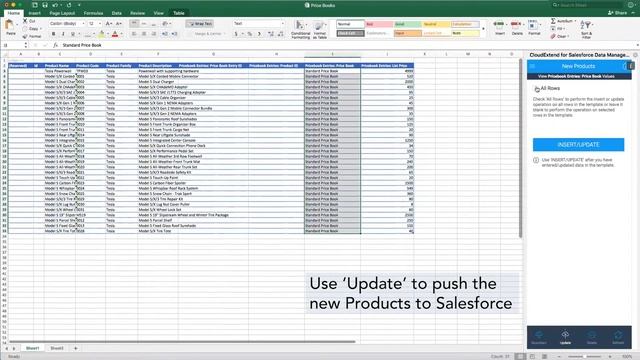This screenshot has width=640, height=360.
Task: Open the CloudExtend hamburger menu icon
Action: pos(532,66)
